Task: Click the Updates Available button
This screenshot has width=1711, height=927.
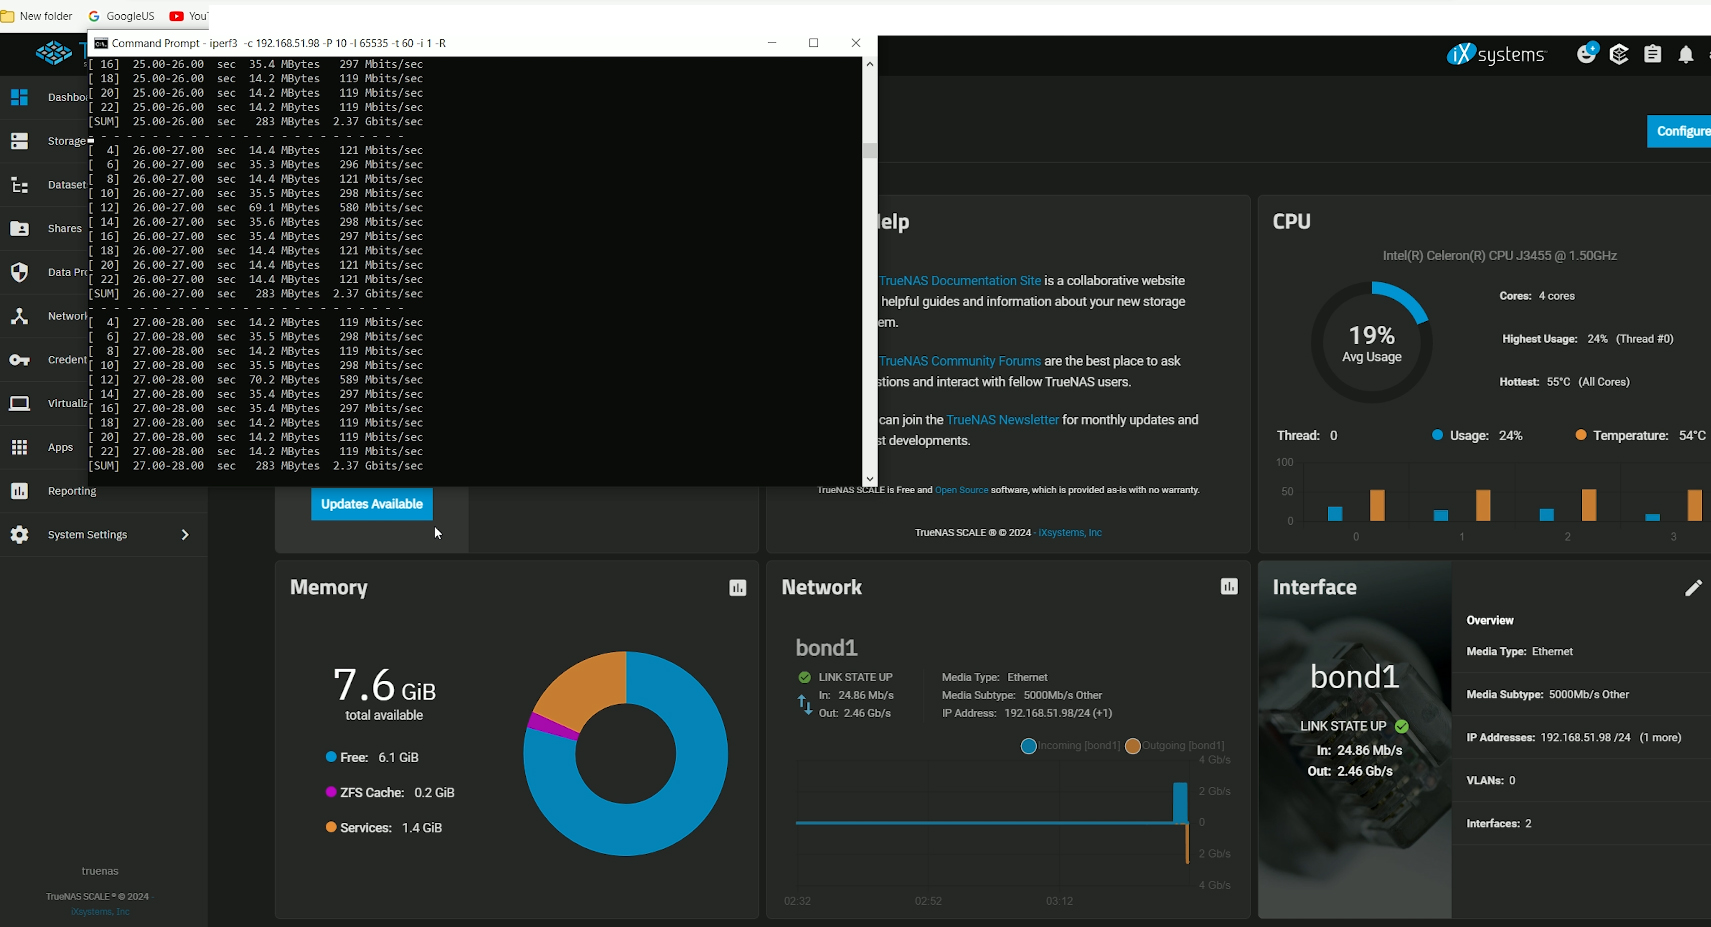Action: pyautogui.click(x=372, y=504)
